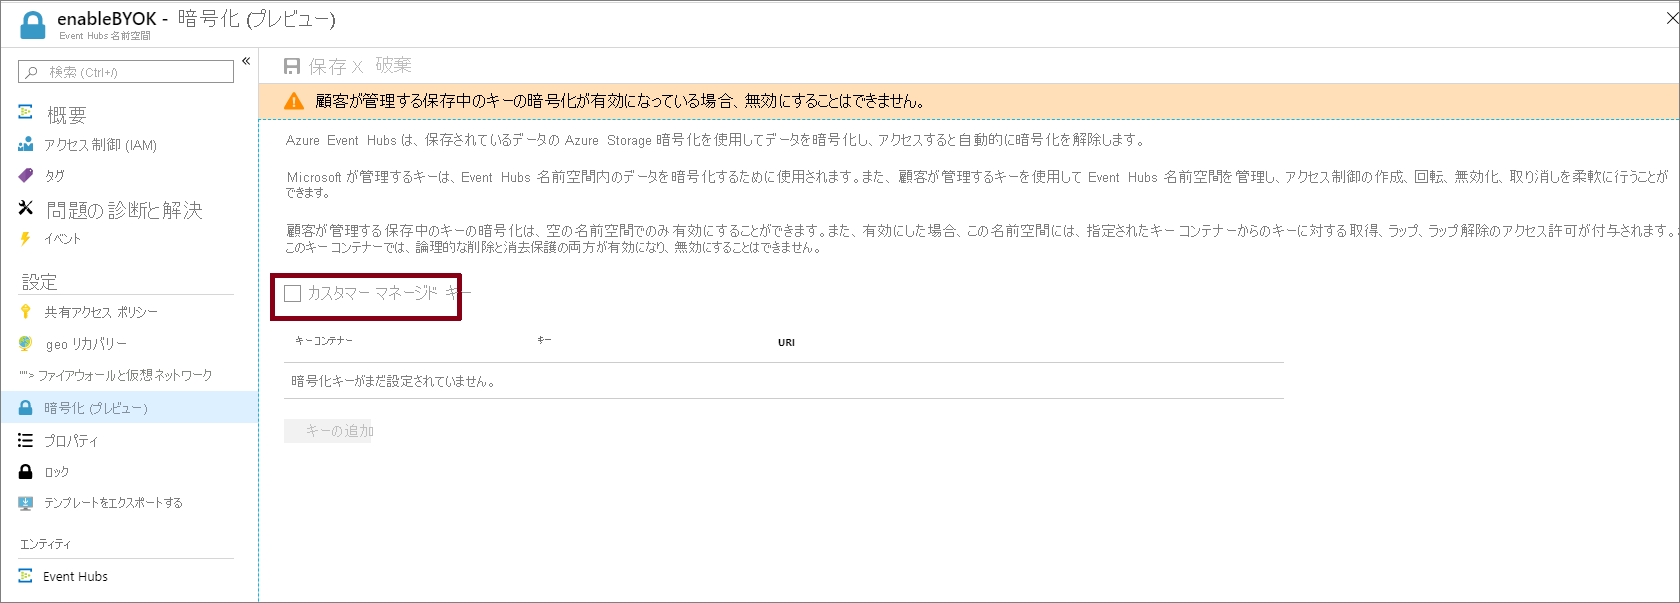
Task: Click the 破棄 X discard icon
Action: 357,67
